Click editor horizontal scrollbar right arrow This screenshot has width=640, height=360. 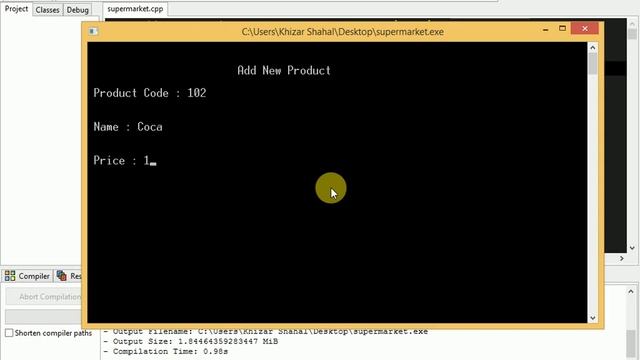(x=622, y=258)
